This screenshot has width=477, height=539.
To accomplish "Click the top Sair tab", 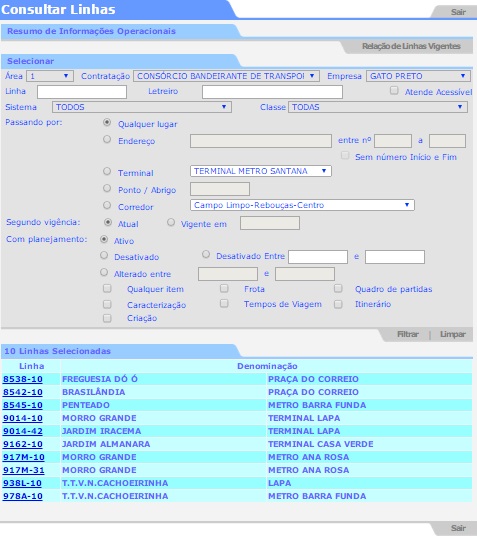I will point(458,12).
